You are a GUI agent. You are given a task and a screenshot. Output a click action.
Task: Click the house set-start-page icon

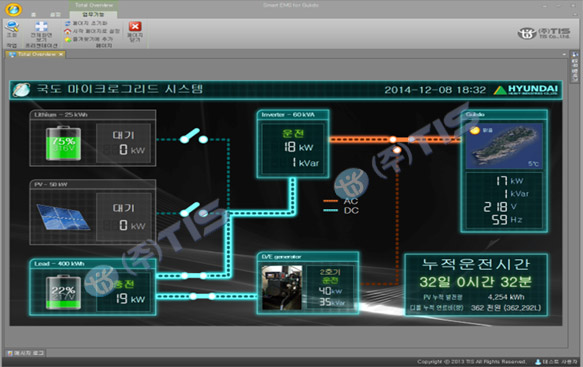click(67, 31)
